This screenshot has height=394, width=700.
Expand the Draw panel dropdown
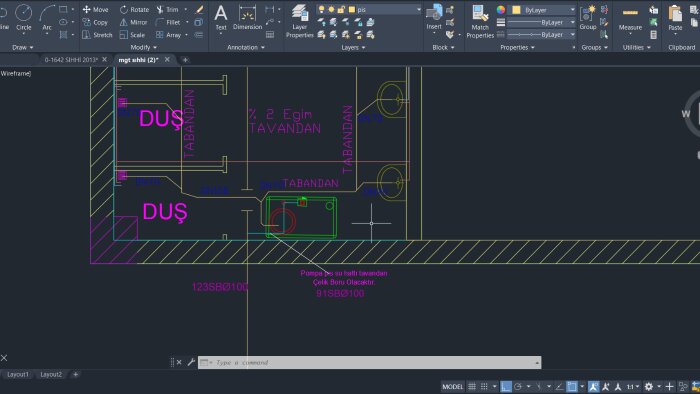(x=23, y=47)
